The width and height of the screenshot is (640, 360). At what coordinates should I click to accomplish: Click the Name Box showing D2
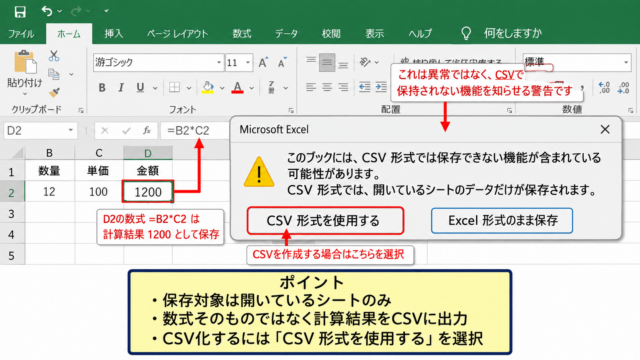40,131
